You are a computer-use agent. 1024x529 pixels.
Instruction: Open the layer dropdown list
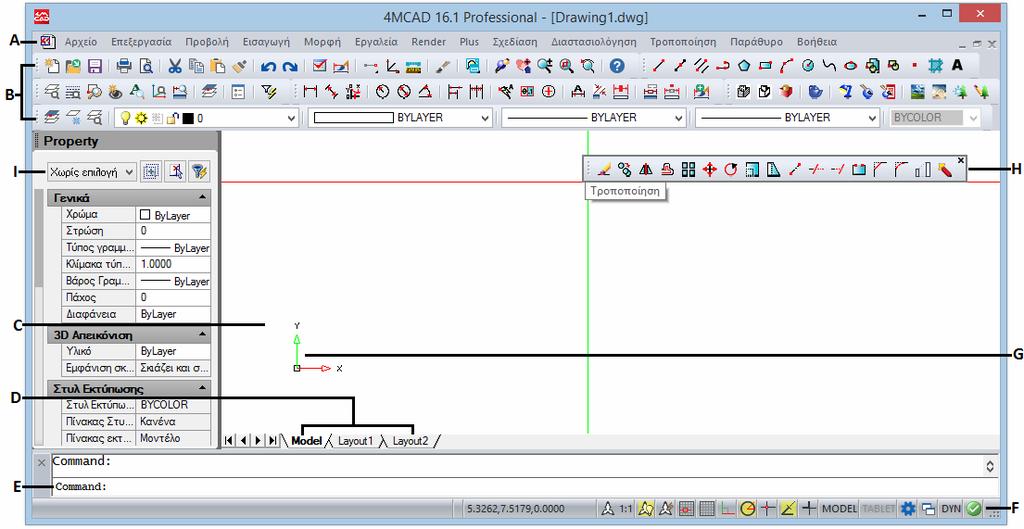point(291,118)
